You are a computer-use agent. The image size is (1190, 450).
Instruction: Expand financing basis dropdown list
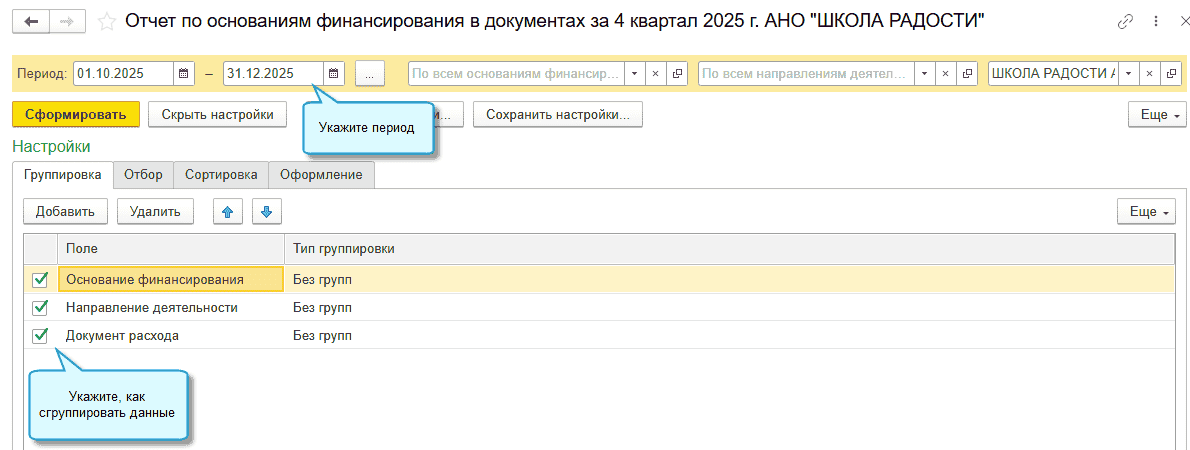(633, 74)
